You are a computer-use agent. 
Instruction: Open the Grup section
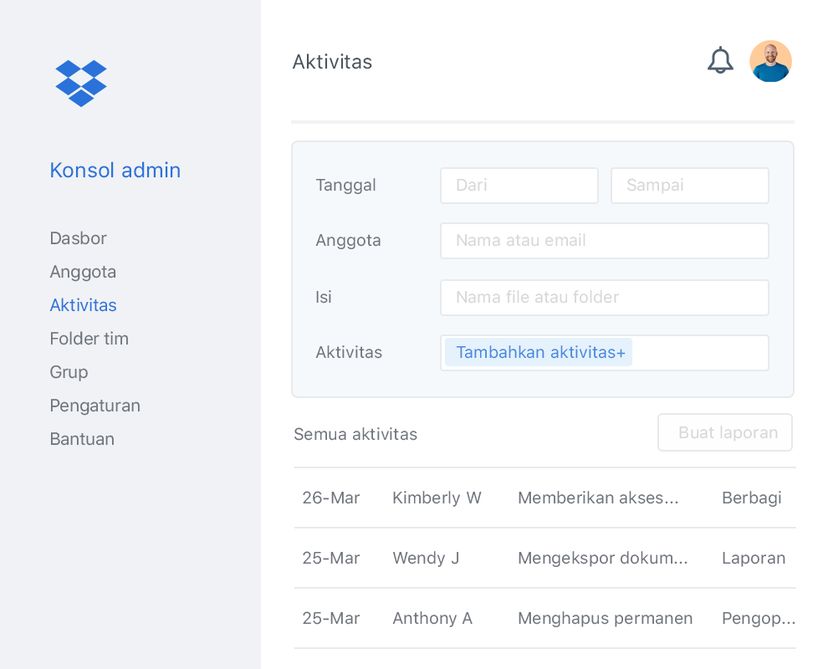point(69,372)
